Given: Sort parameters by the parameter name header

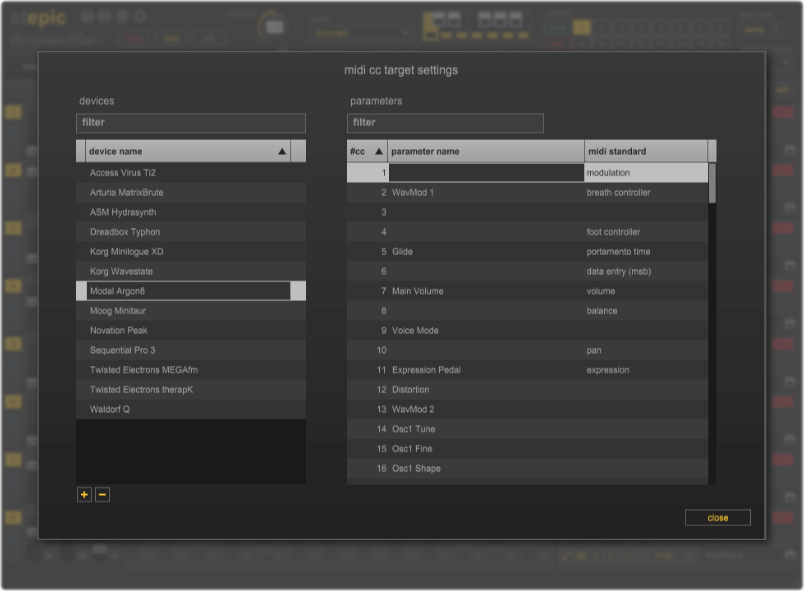Looking at the screenshot, I should tap(486, 151).
